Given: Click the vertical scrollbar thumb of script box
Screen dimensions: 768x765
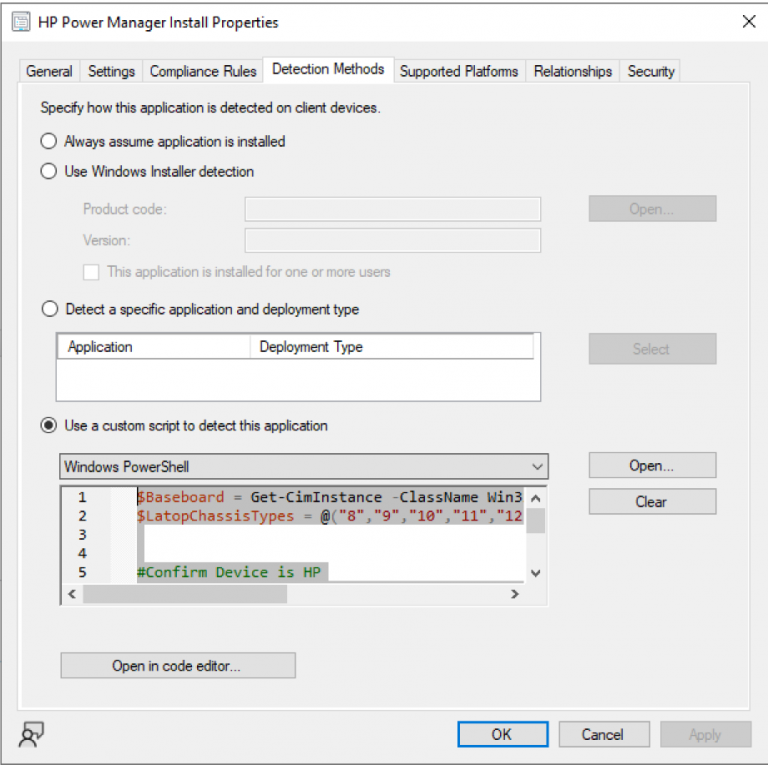Looking at the screenshot, I should tap(536, 521).
